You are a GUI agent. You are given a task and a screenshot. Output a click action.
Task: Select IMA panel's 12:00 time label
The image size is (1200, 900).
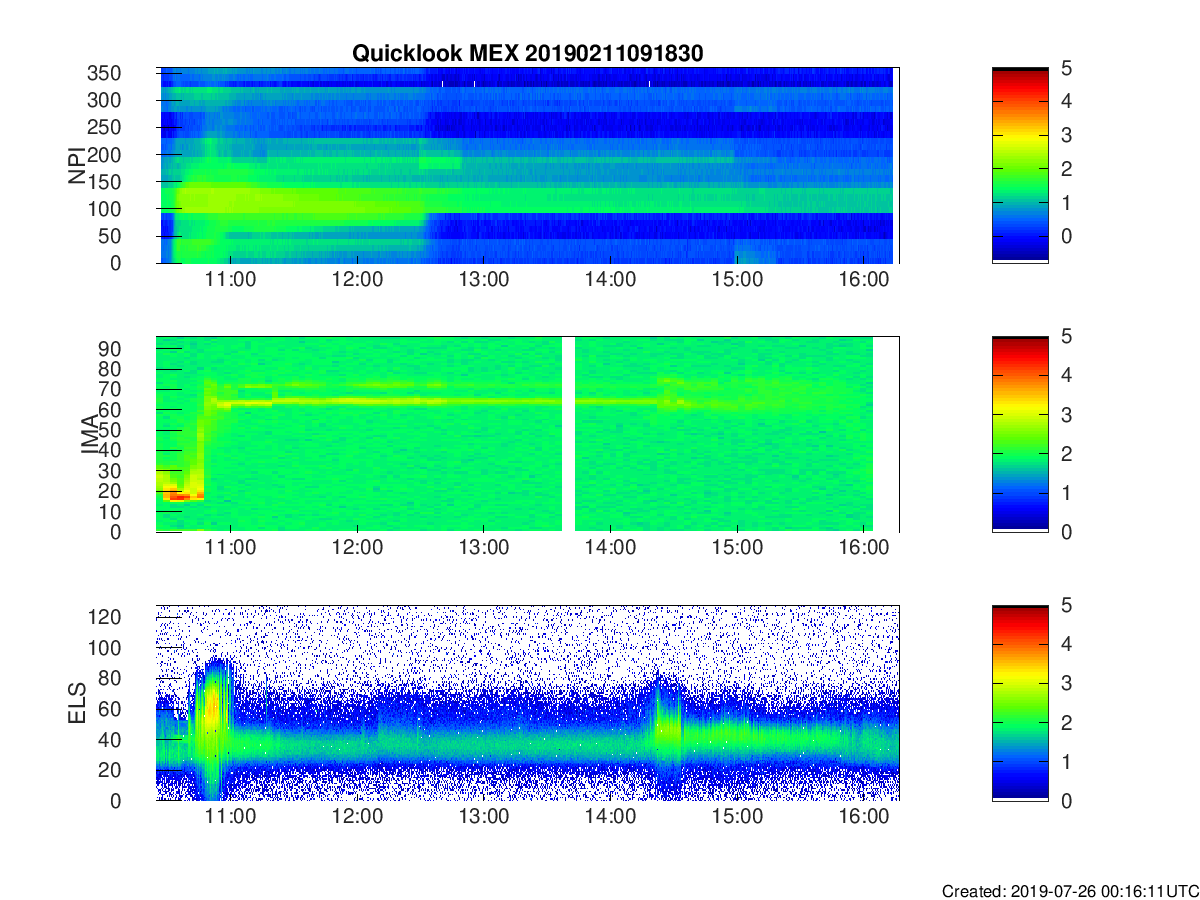(x=357, y=548)
